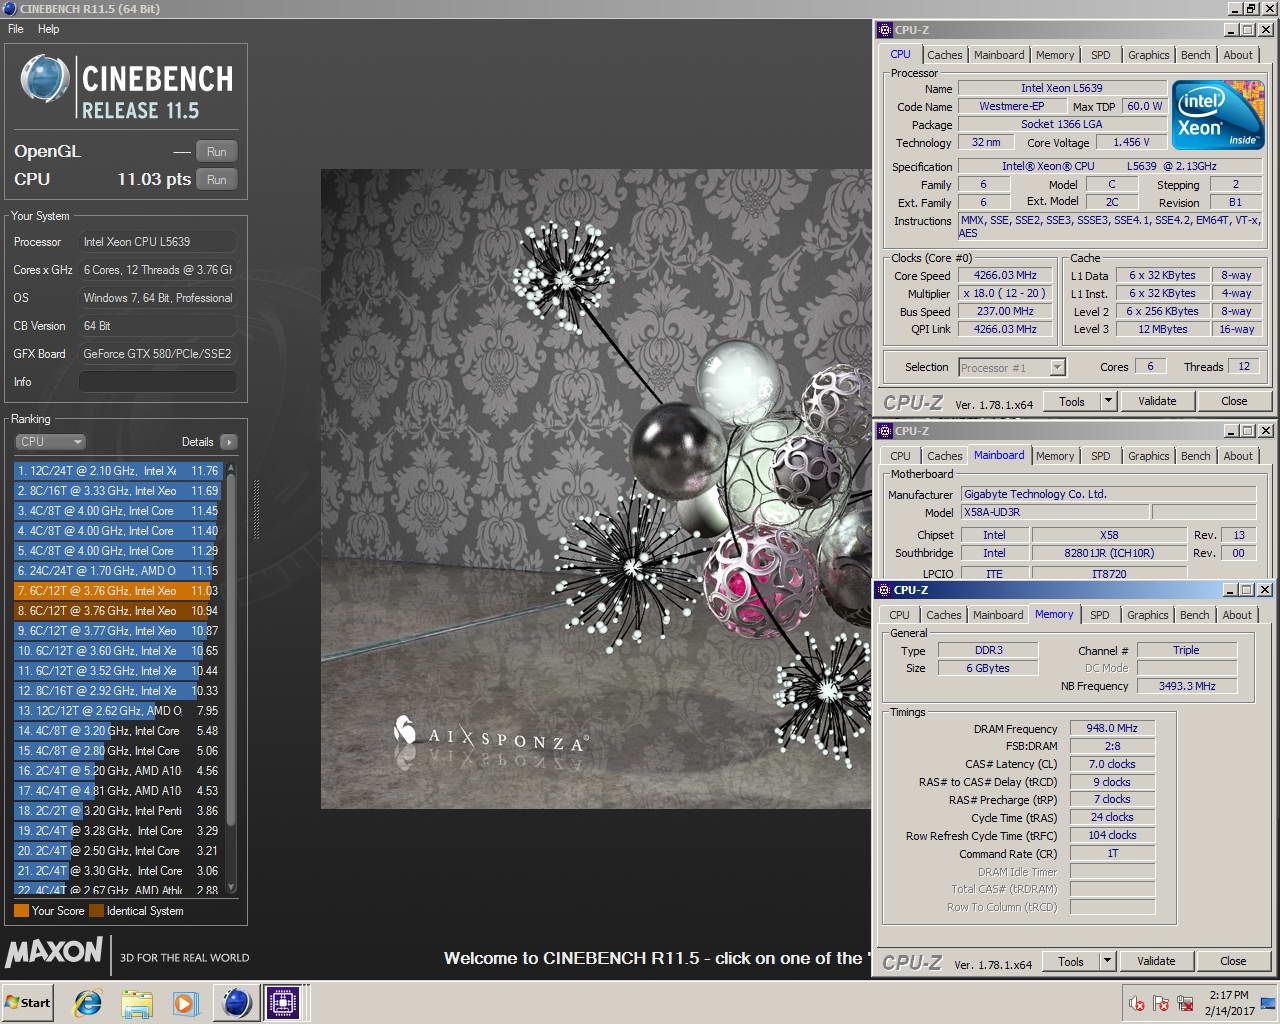Open Windows Media Player taskbar icon

pos(185,1003)
